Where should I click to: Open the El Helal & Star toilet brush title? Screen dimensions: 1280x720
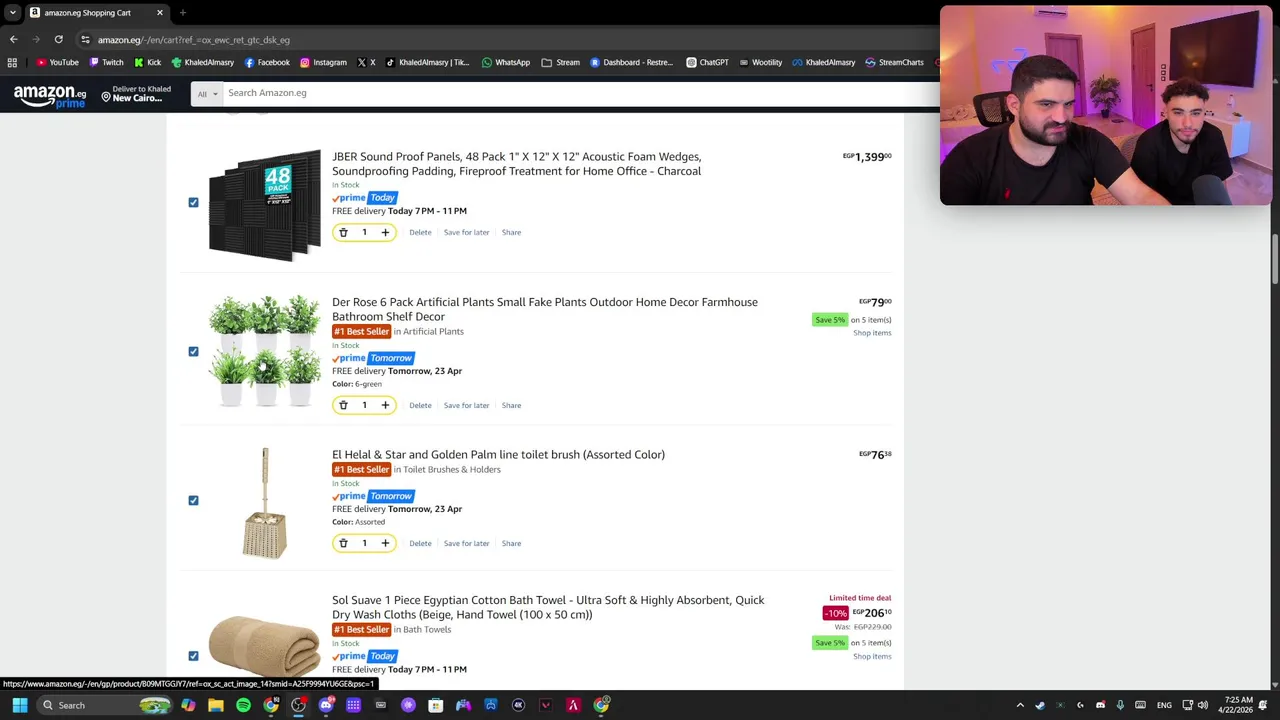coord(498,454)
